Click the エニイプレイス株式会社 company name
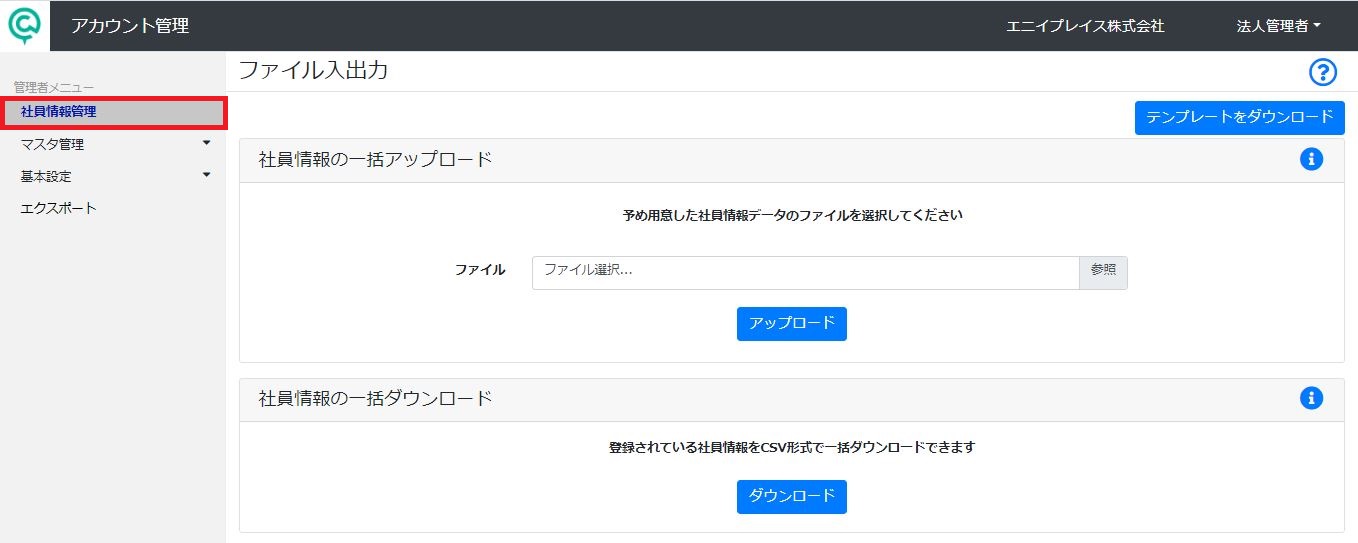Viewport: 1358px width, 543px height. pos(1085,26)
